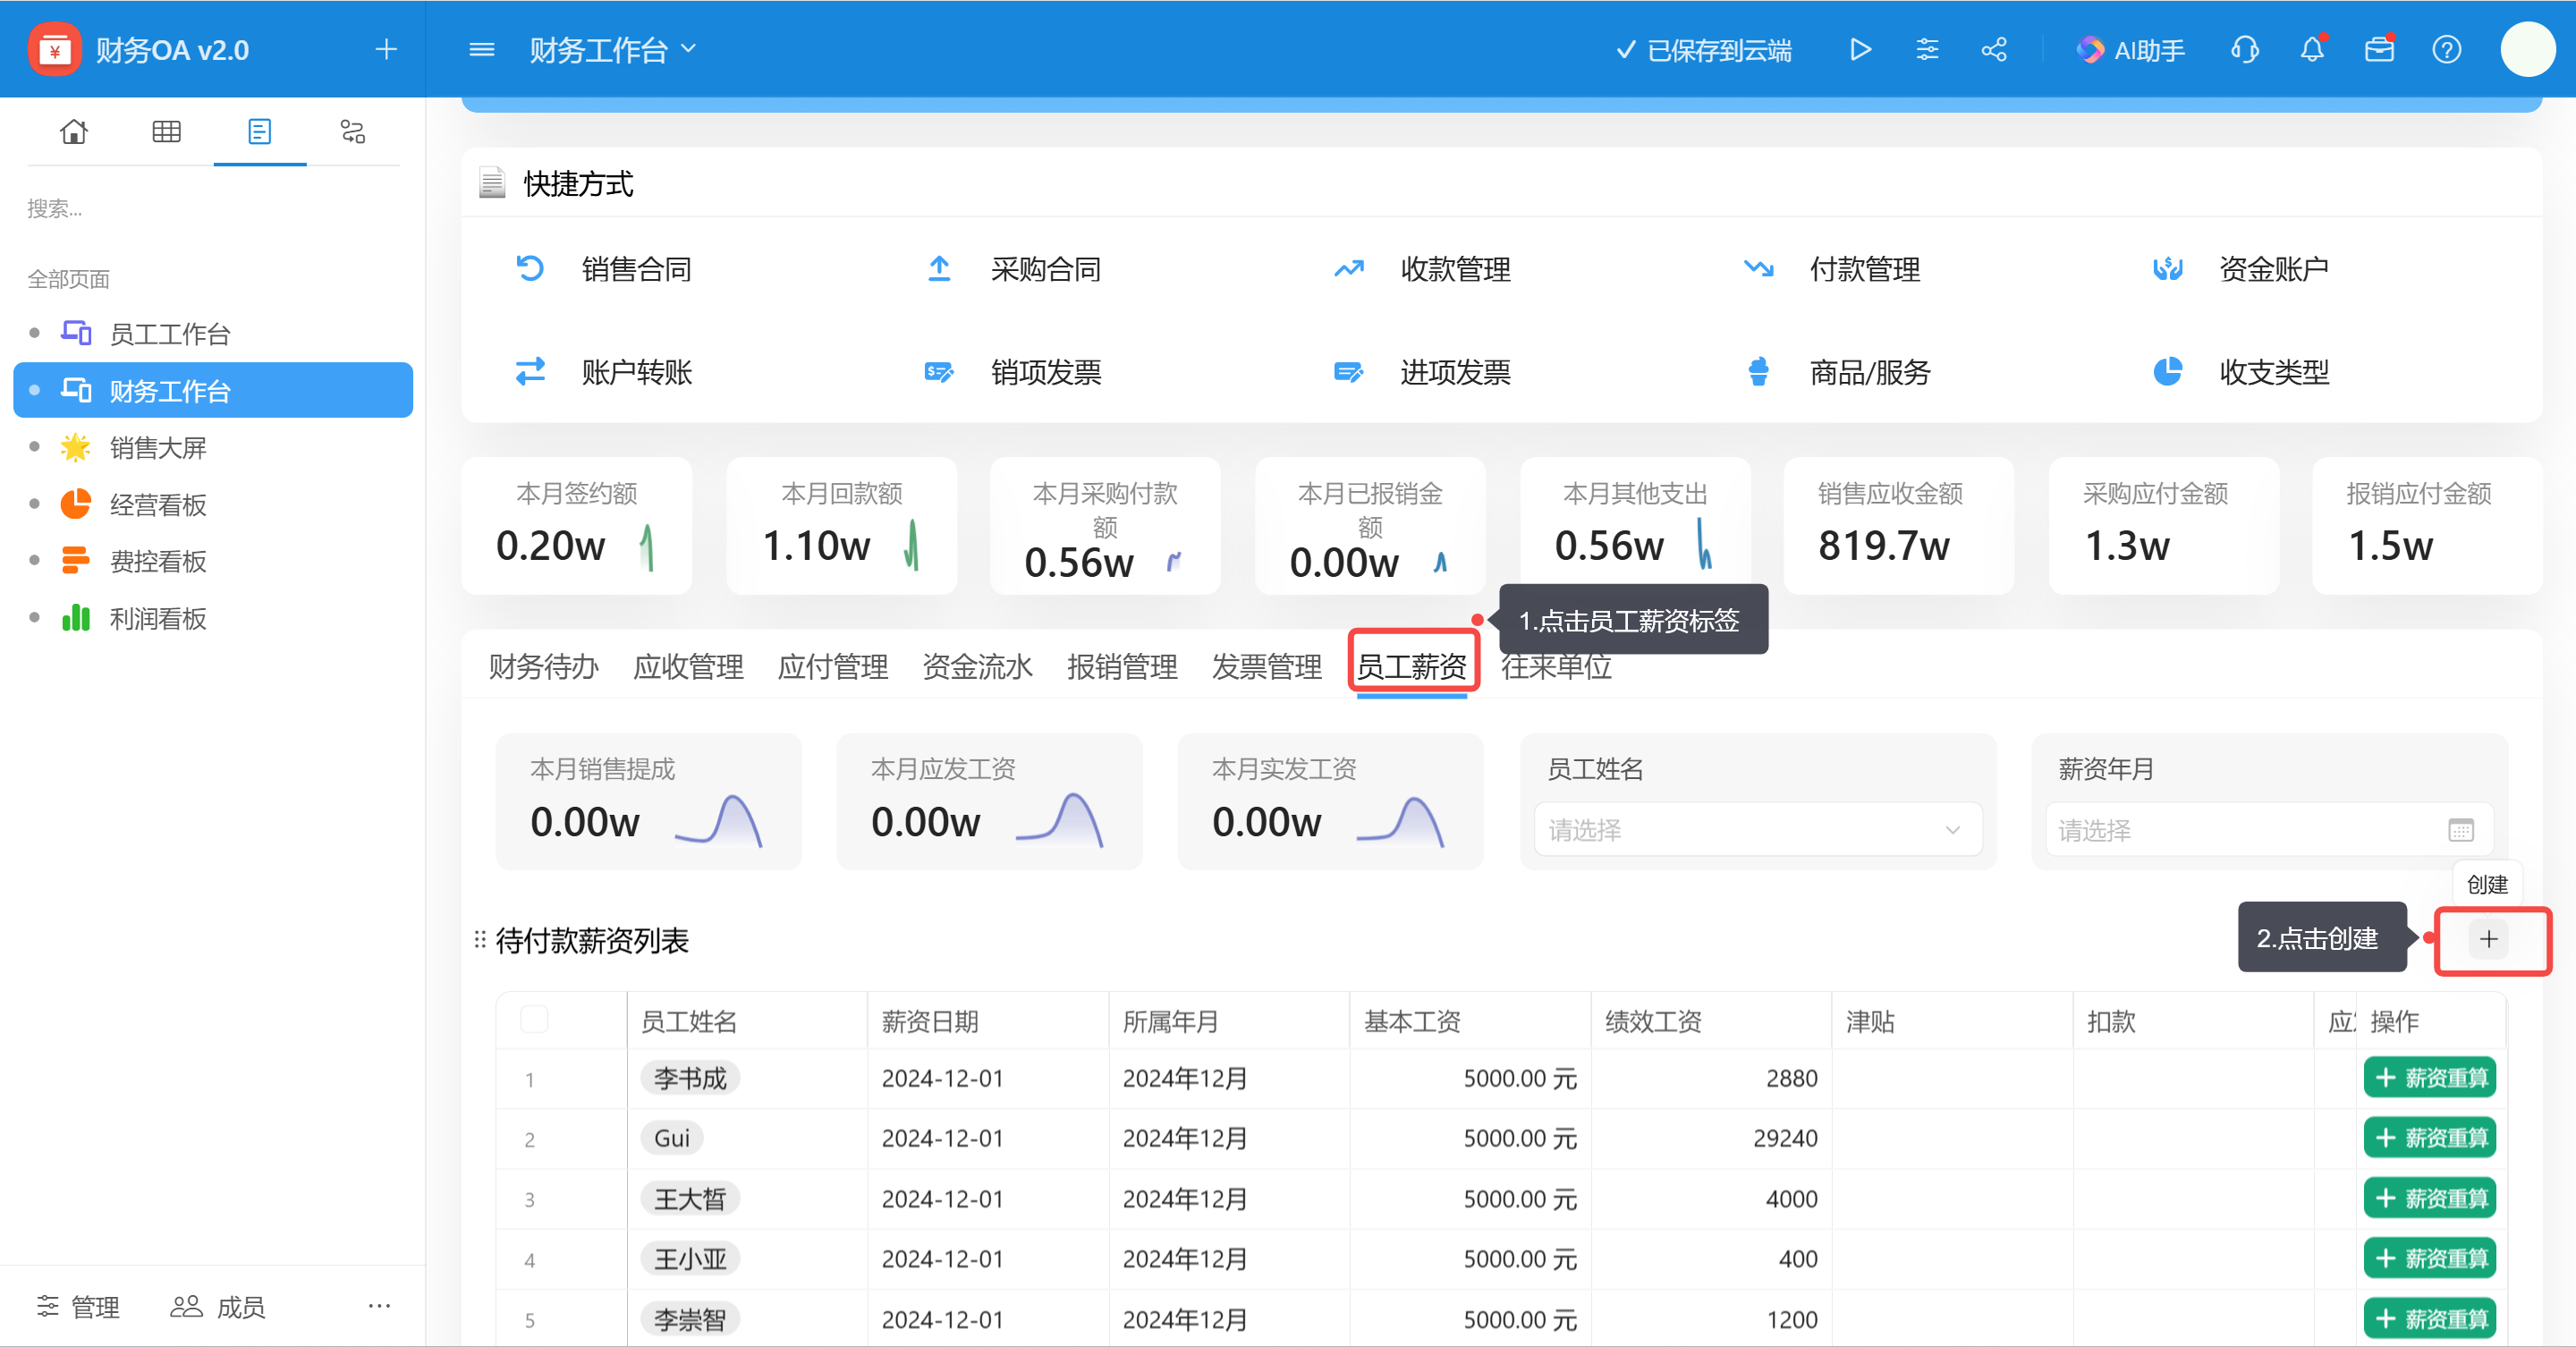Open the 经营看板 page

pyautogui.click(x=213, y=504)
